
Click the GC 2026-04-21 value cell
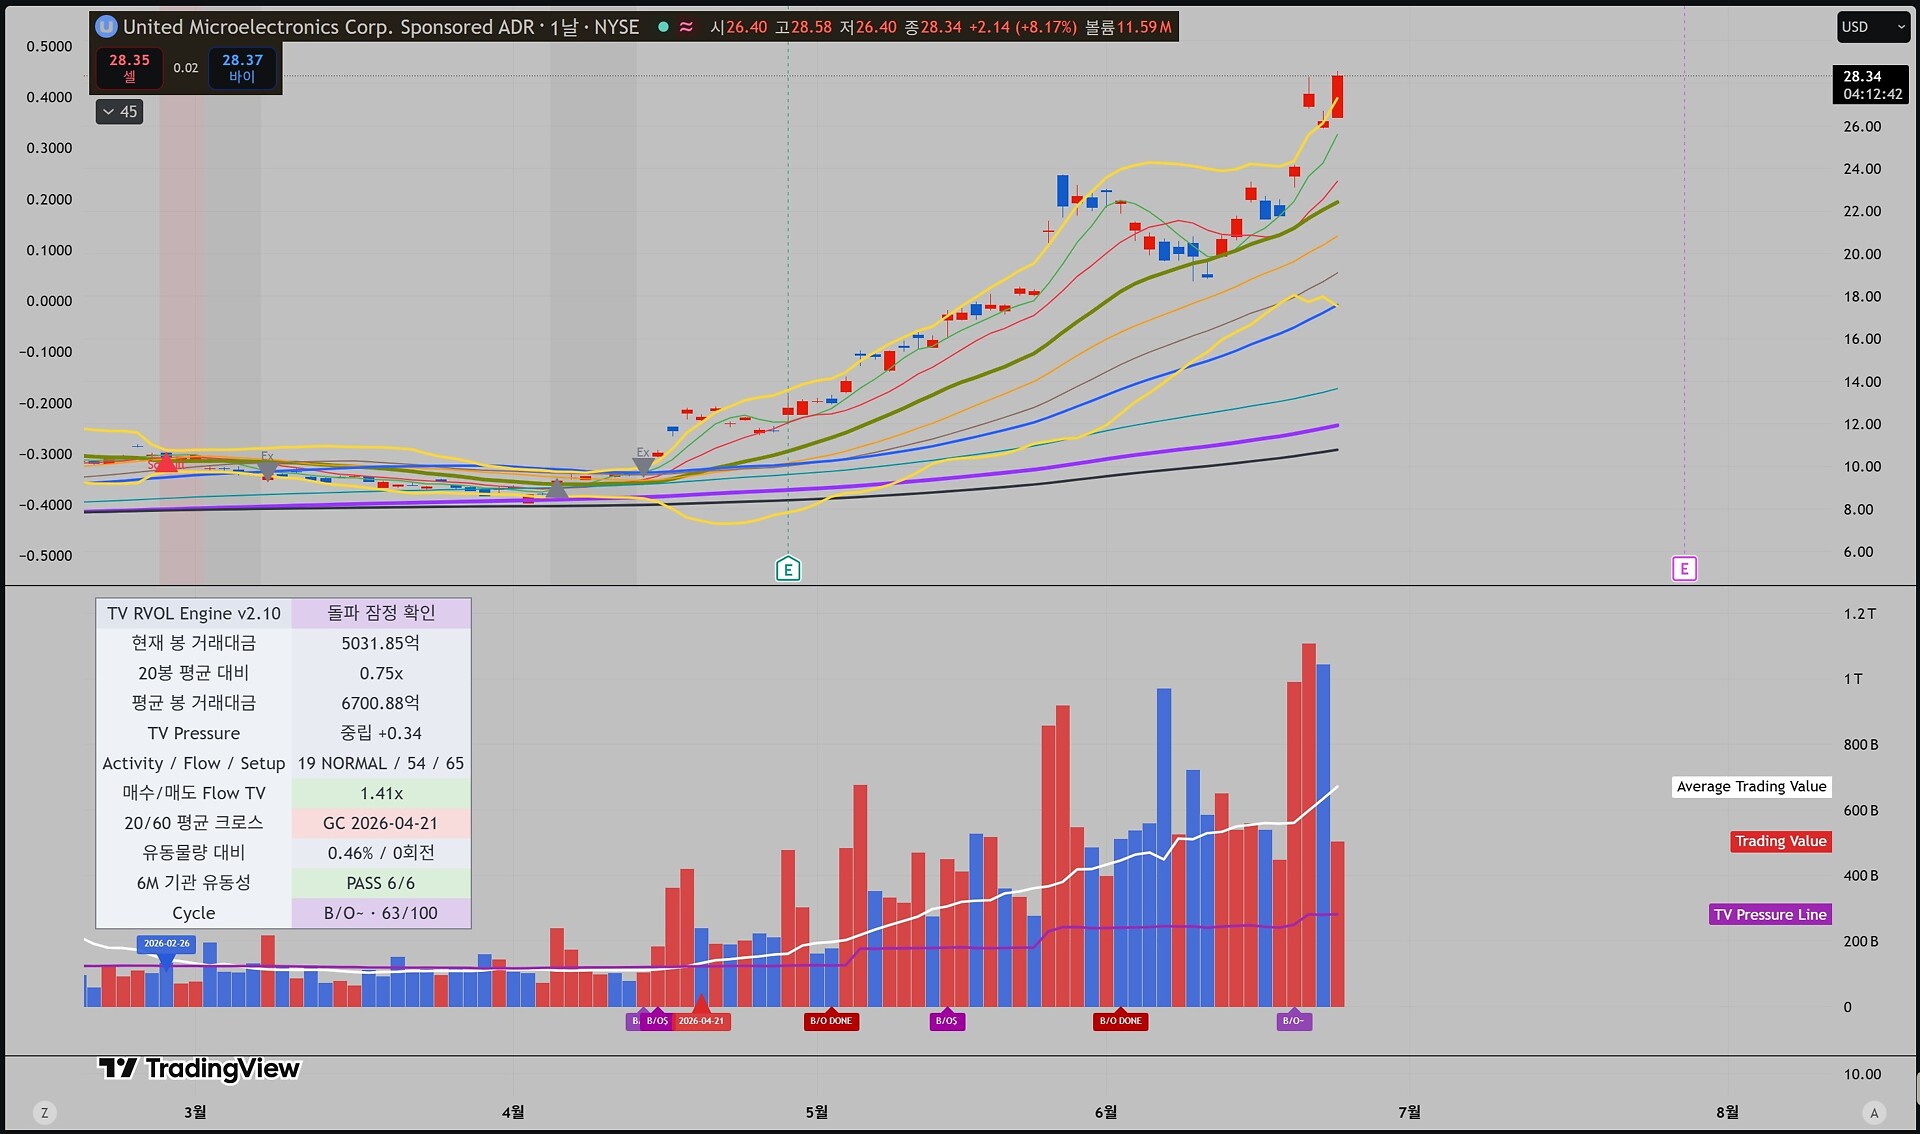pos(381,823)
